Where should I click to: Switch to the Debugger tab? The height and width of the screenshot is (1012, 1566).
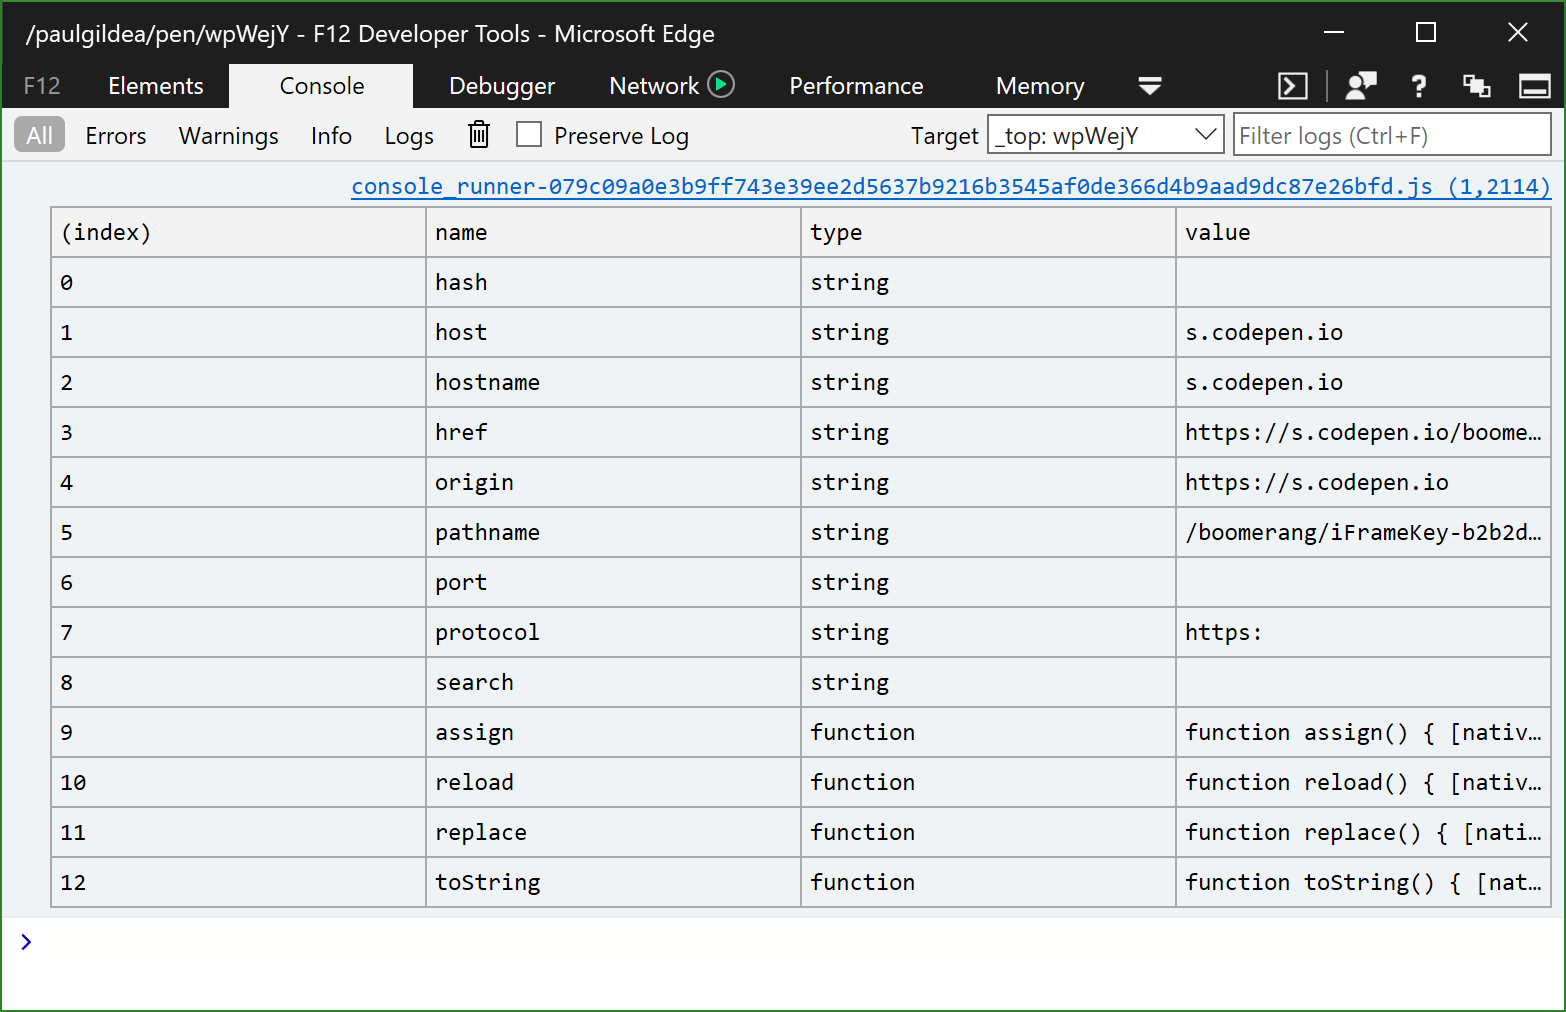pos(502,86)
